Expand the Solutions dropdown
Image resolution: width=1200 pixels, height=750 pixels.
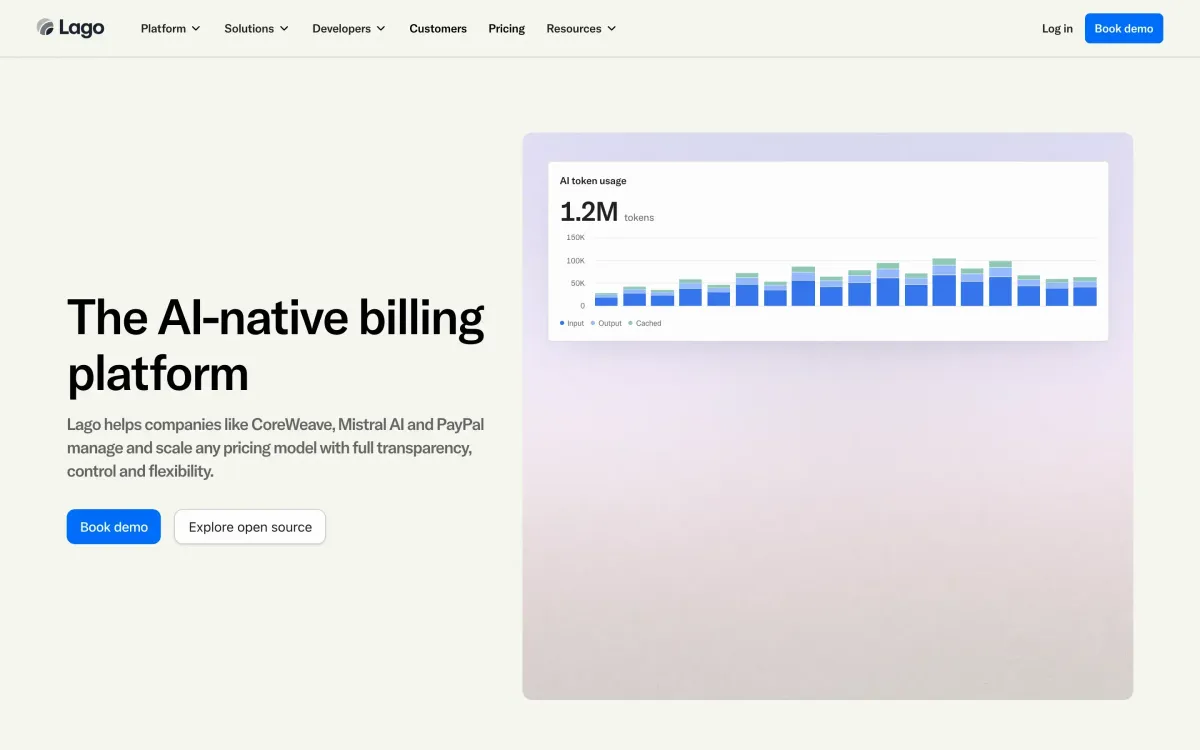256,28
